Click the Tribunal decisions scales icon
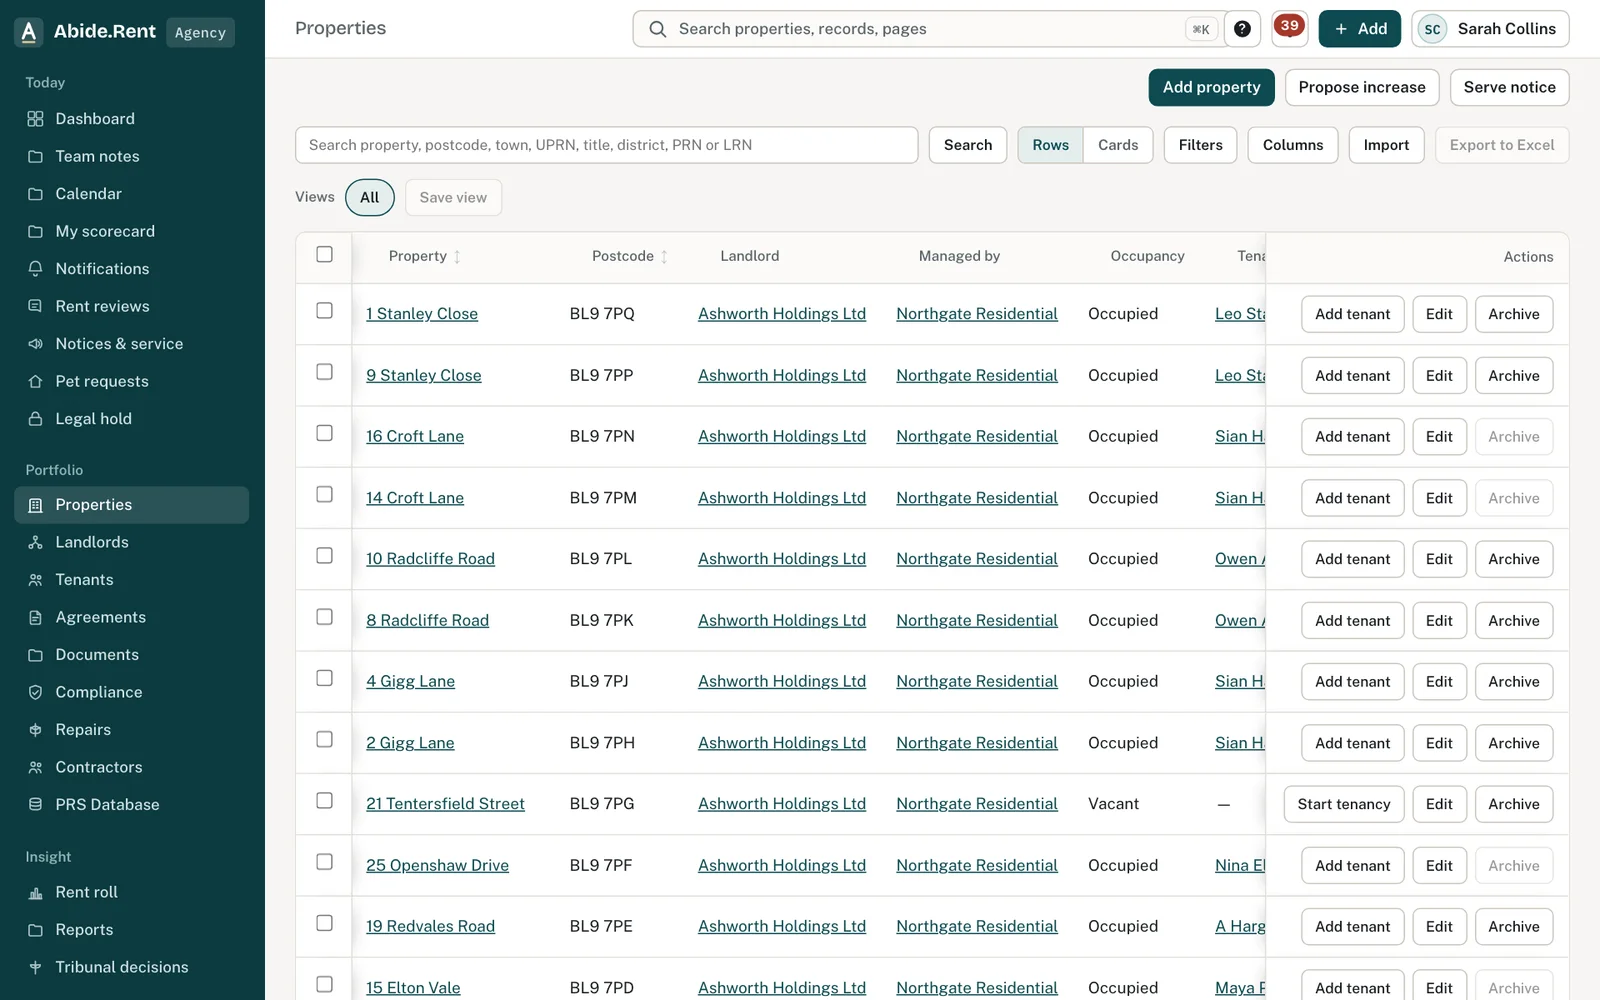Viewport: 1600px width, 1000px height. pos(35,967)
